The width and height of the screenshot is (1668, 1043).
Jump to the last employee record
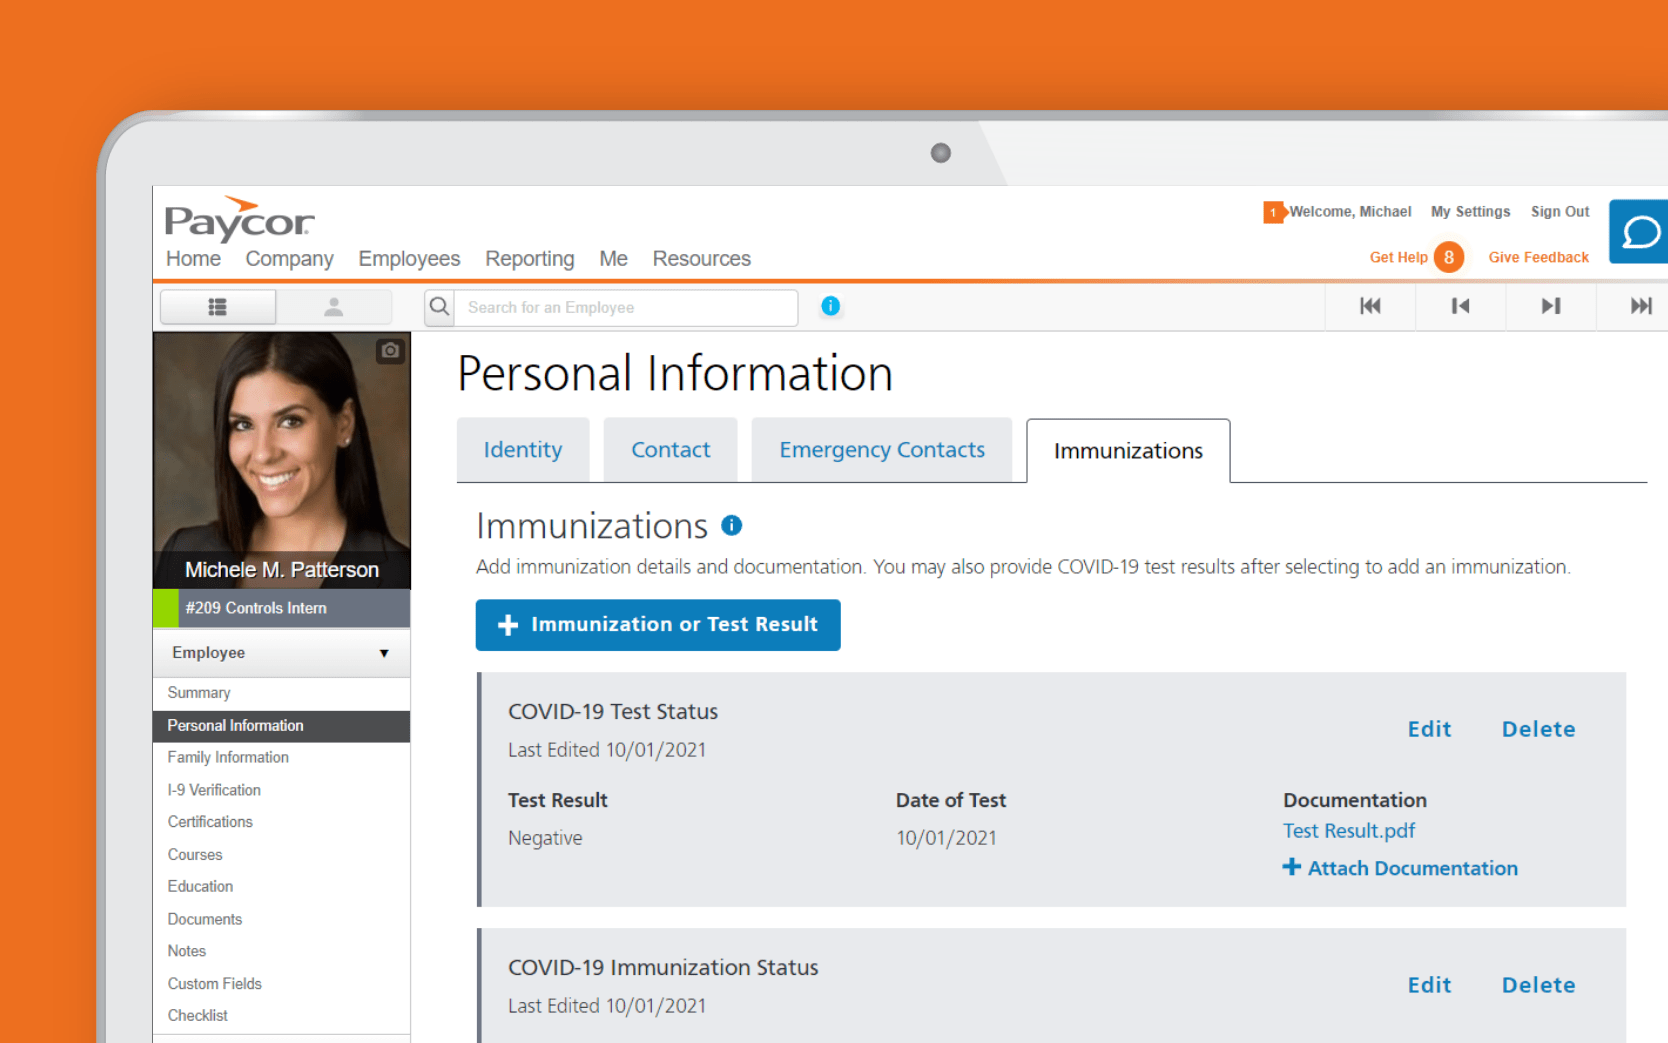(1640, 306)
